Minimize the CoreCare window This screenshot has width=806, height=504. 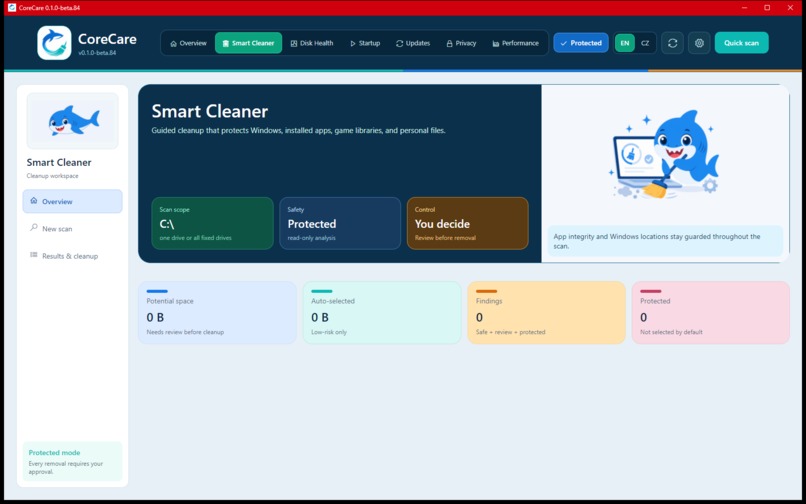[x=744, y=8]
